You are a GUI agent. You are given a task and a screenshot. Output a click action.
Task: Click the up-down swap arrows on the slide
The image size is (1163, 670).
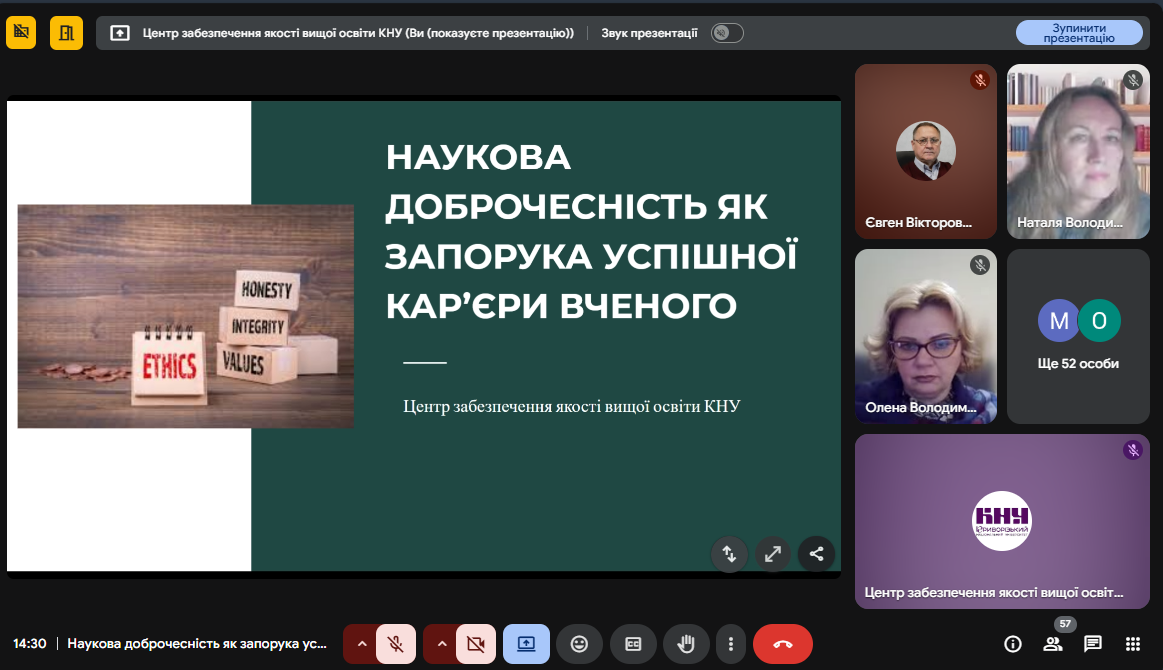pyautogui.click(x=729, y=553)
